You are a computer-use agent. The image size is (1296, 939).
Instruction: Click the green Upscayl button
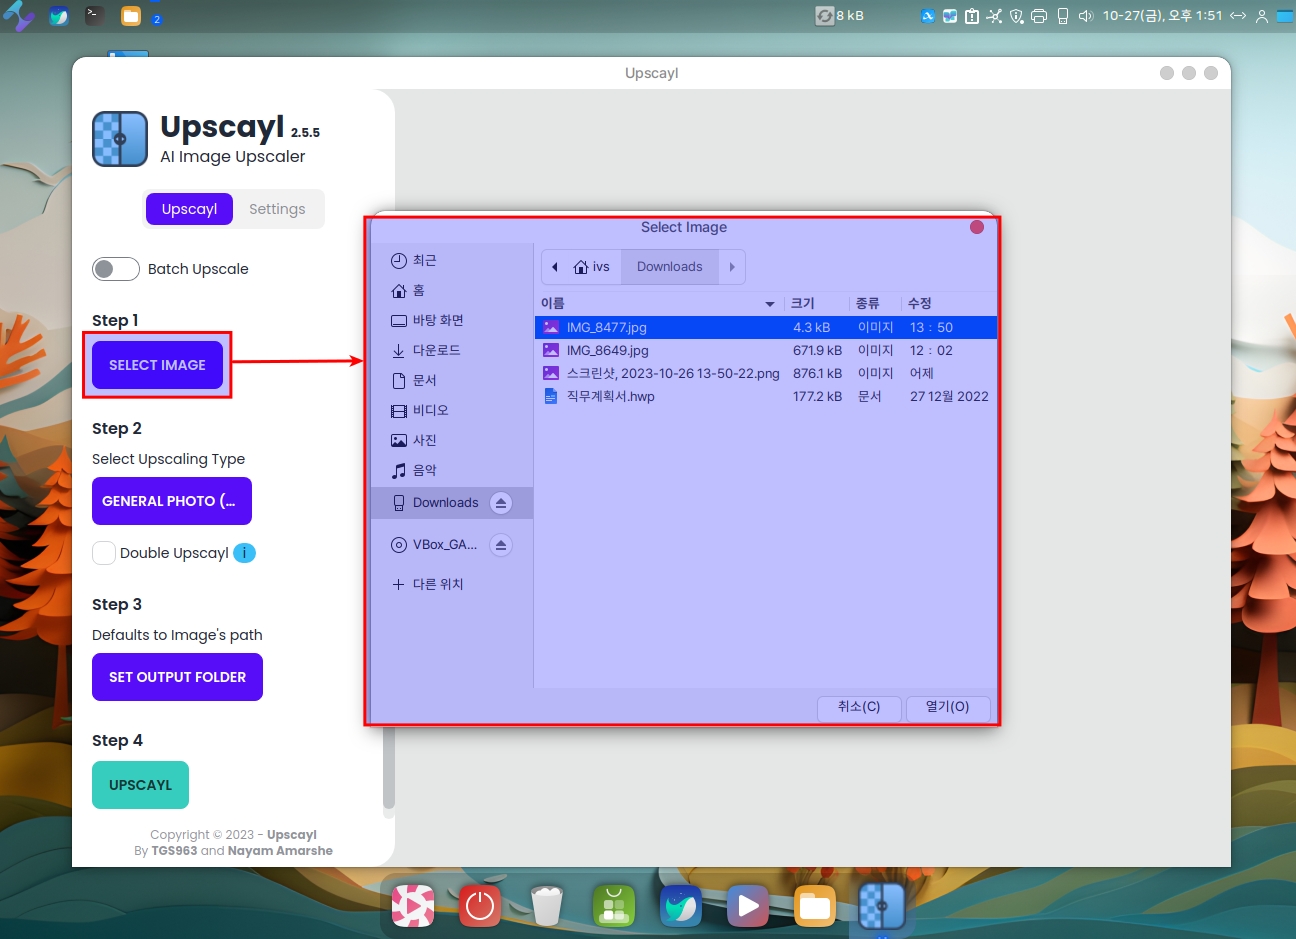point(140,785)
